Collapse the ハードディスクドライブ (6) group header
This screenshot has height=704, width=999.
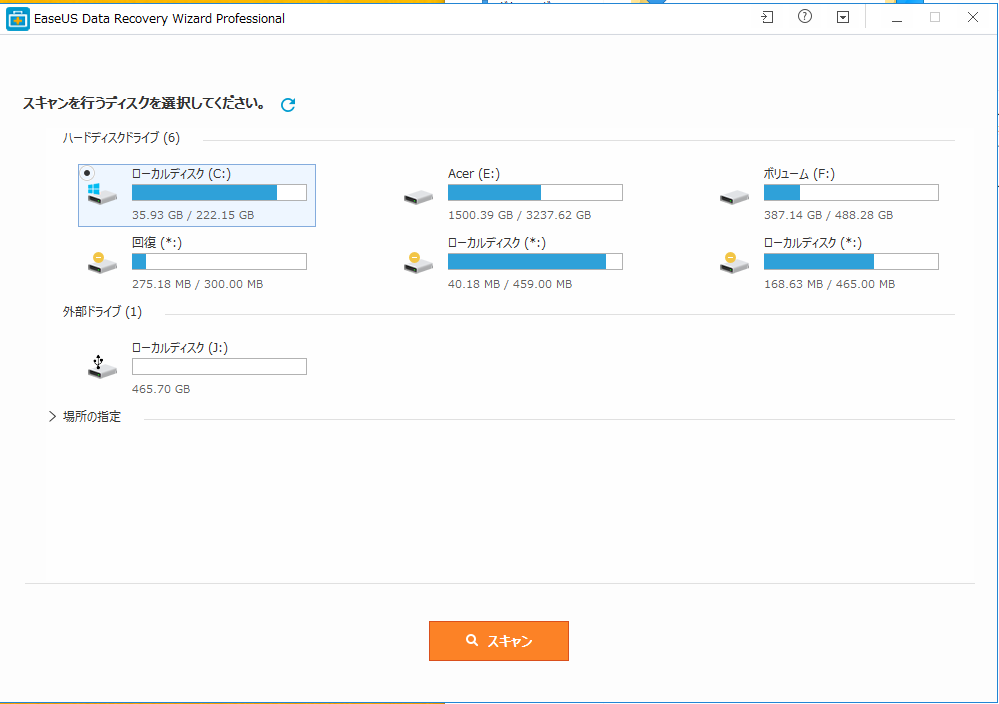(x=121, y=138)
